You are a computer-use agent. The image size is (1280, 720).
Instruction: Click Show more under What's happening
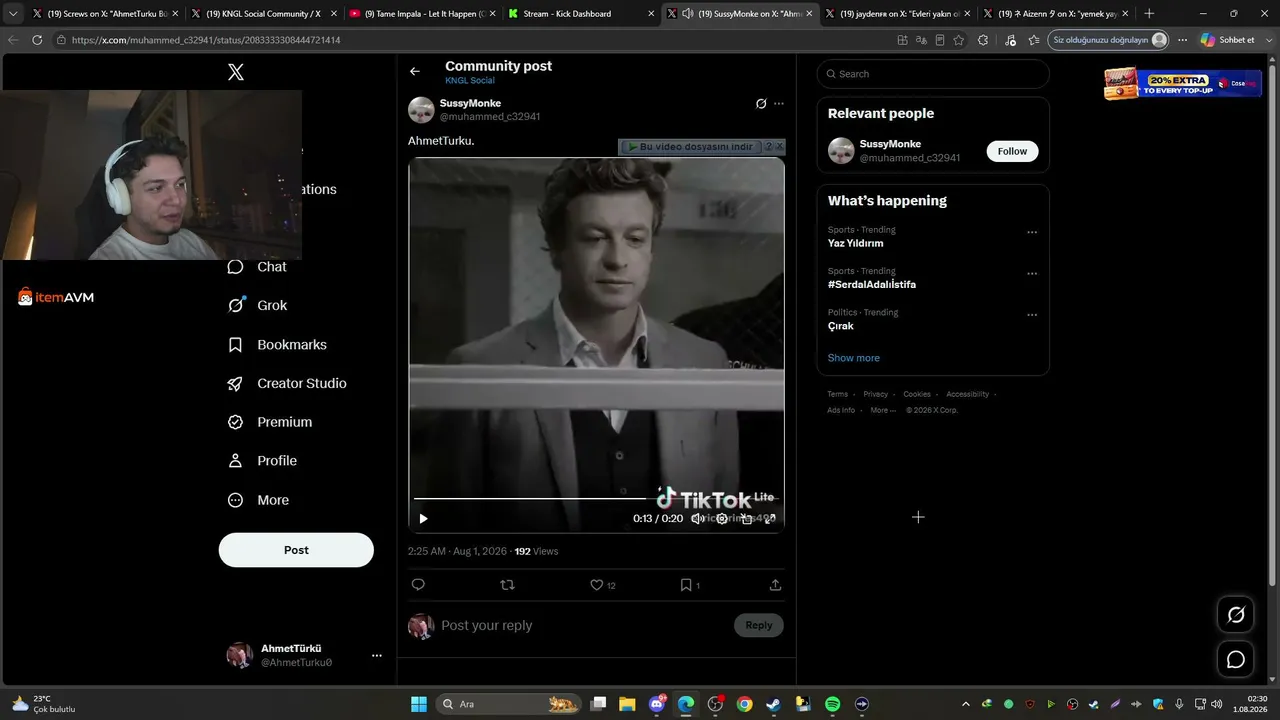854,358
